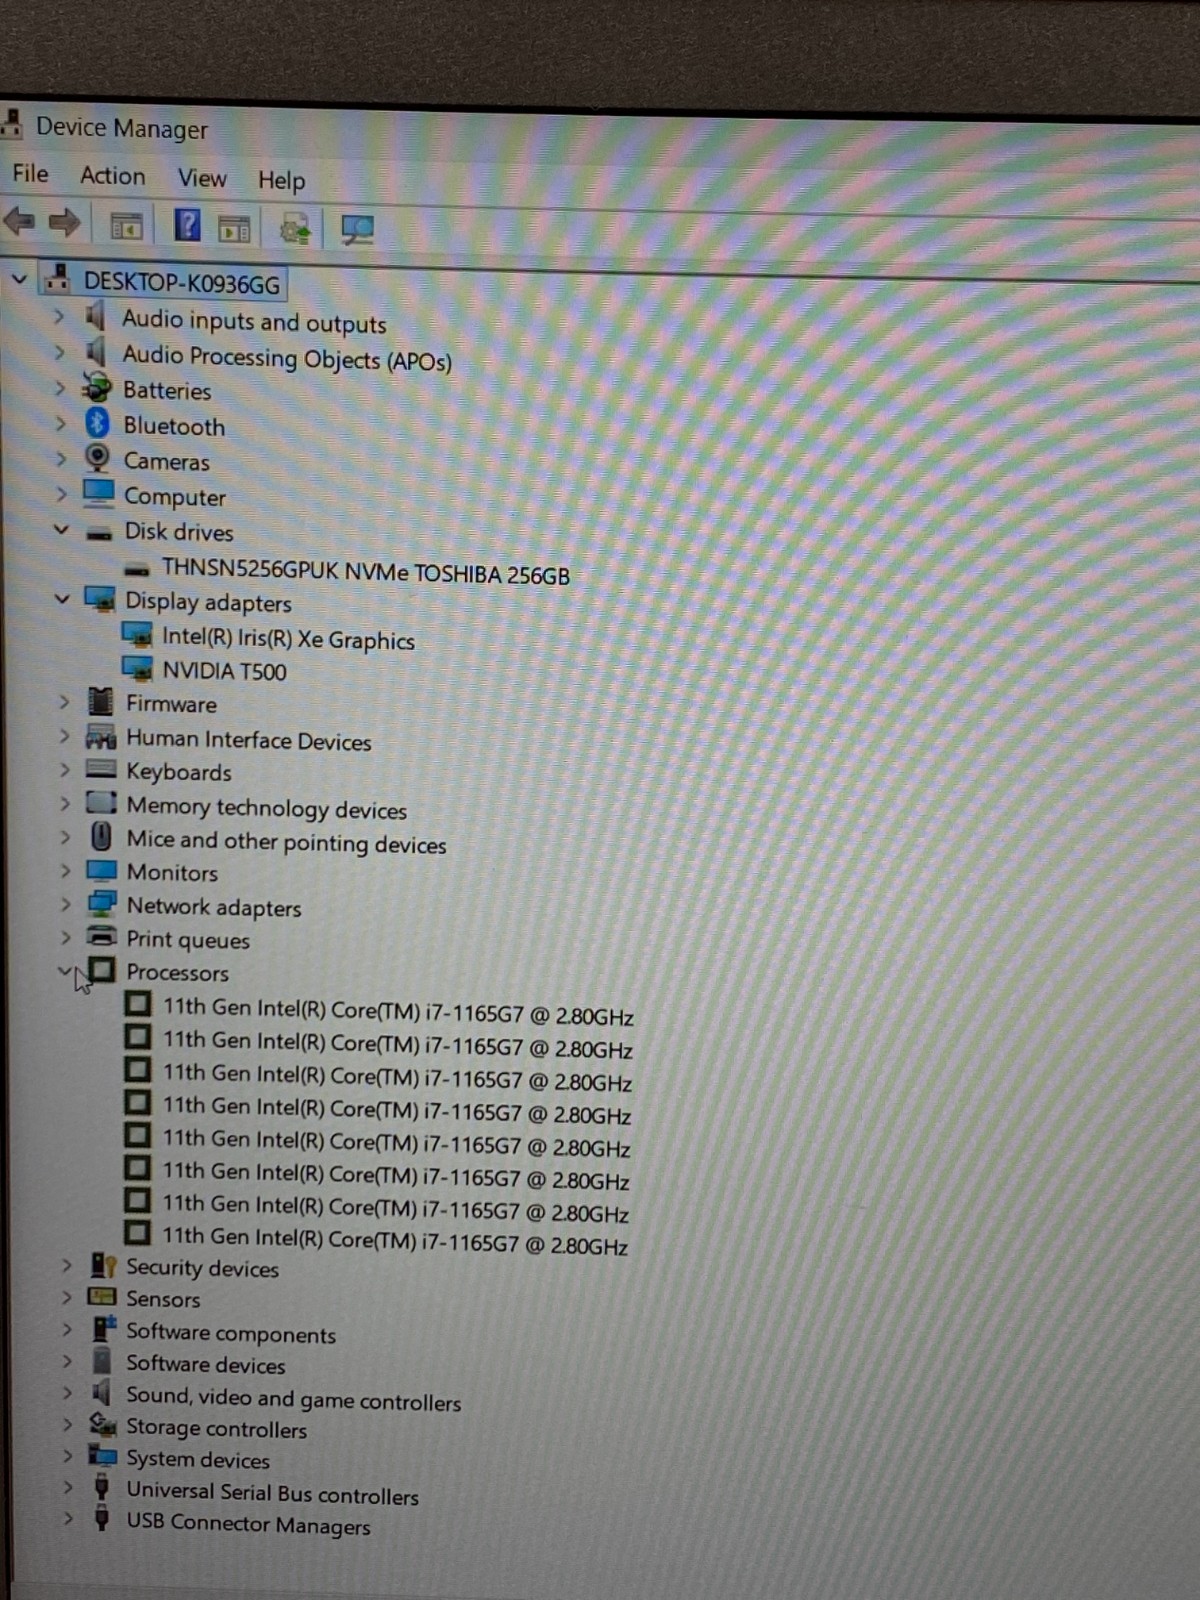Viewport: 1200px width, 1600px height.
Task: Expand the Sound, video and game controllers arrow
Action: click(67, 1393)
